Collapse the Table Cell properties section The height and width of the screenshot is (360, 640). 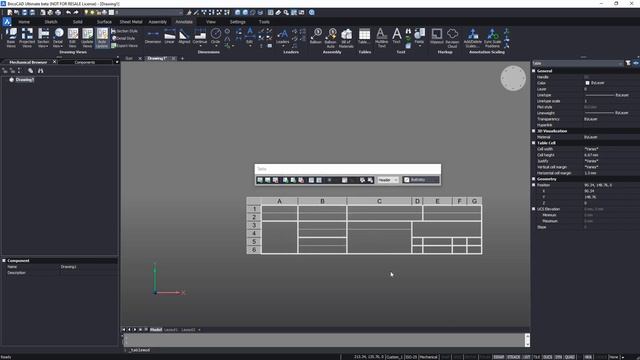(533, 143)
